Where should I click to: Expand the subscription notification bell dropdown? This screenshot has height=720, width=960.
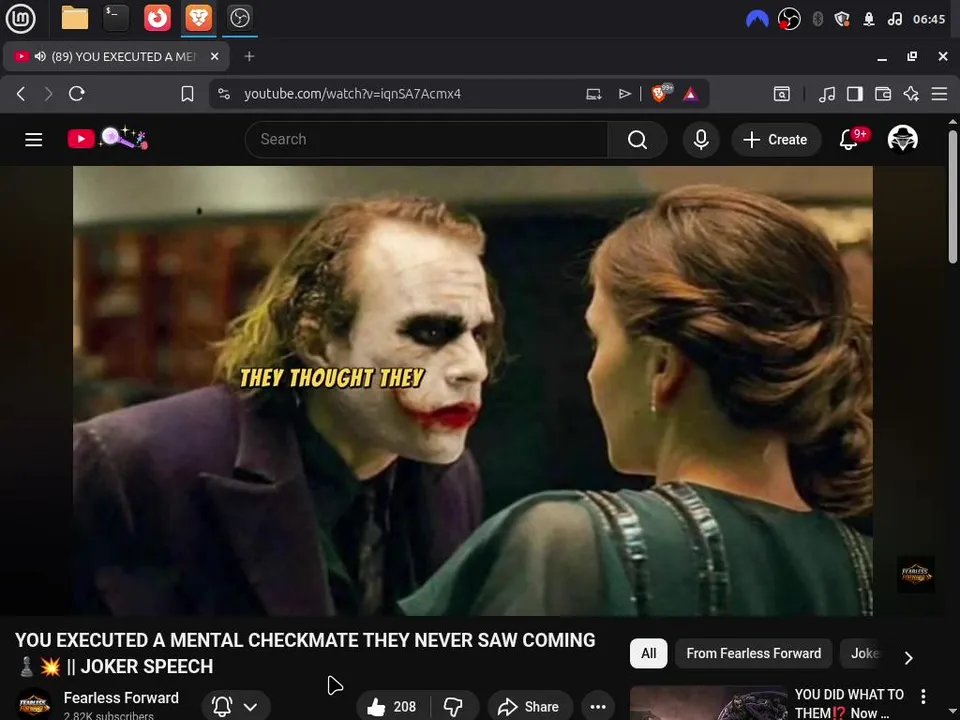click(236, 707)
